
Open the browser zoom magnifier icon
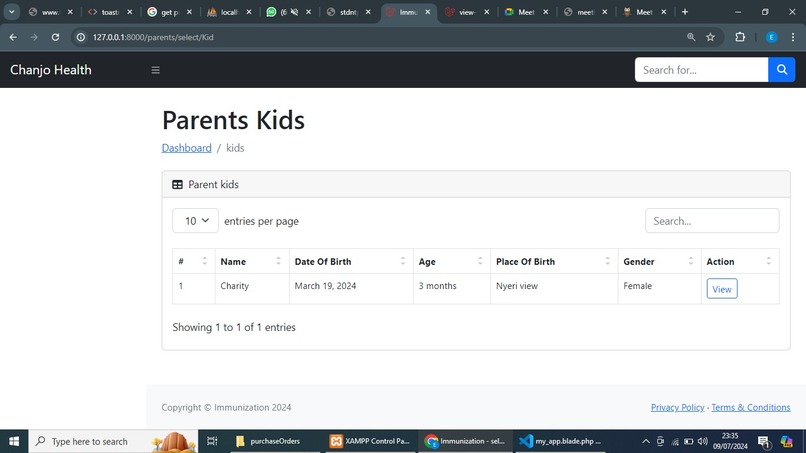[x=691, y=37]
